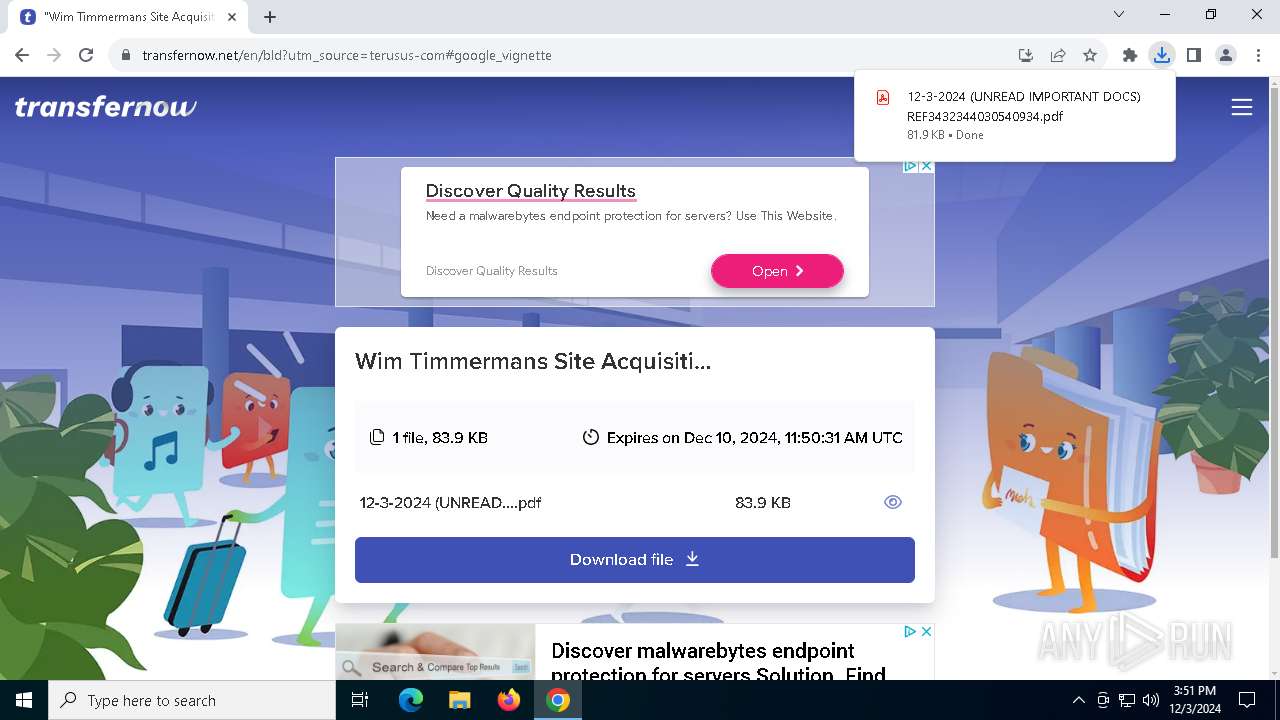The width and height of the screenshot is (1280, 720).
Task: Click Discover Quality Results ad headline
Action: click(531, 191)
